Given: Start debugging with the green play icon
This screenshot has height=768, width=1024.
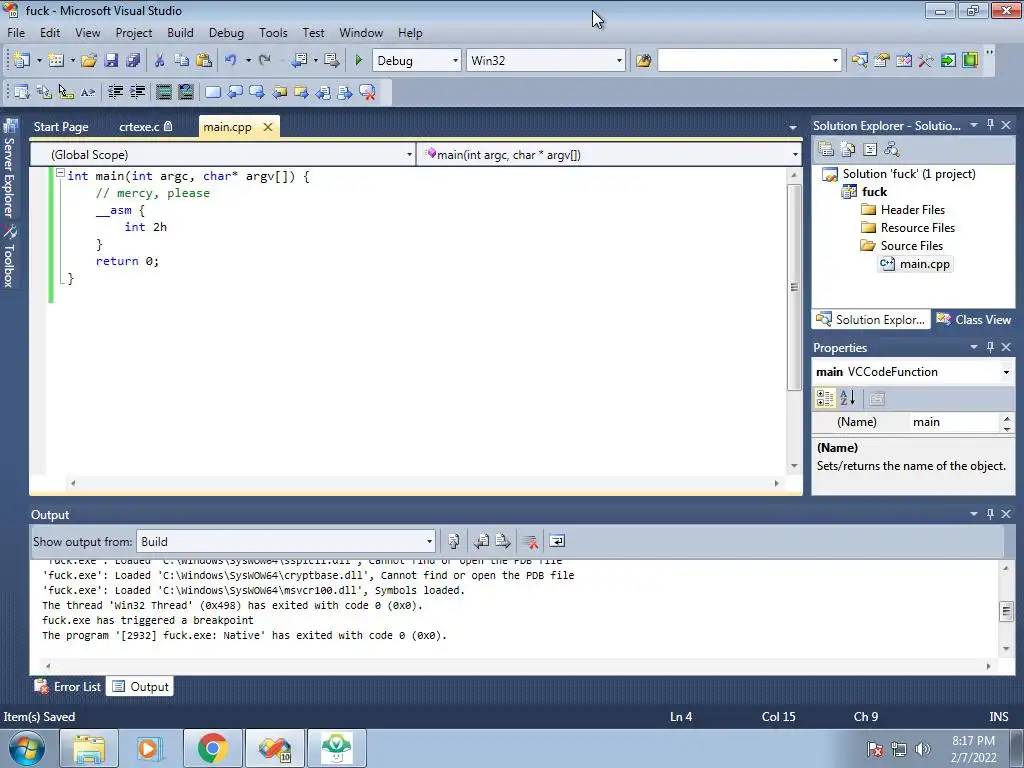Looking at the screenshot, I should [x=359, y=61].
